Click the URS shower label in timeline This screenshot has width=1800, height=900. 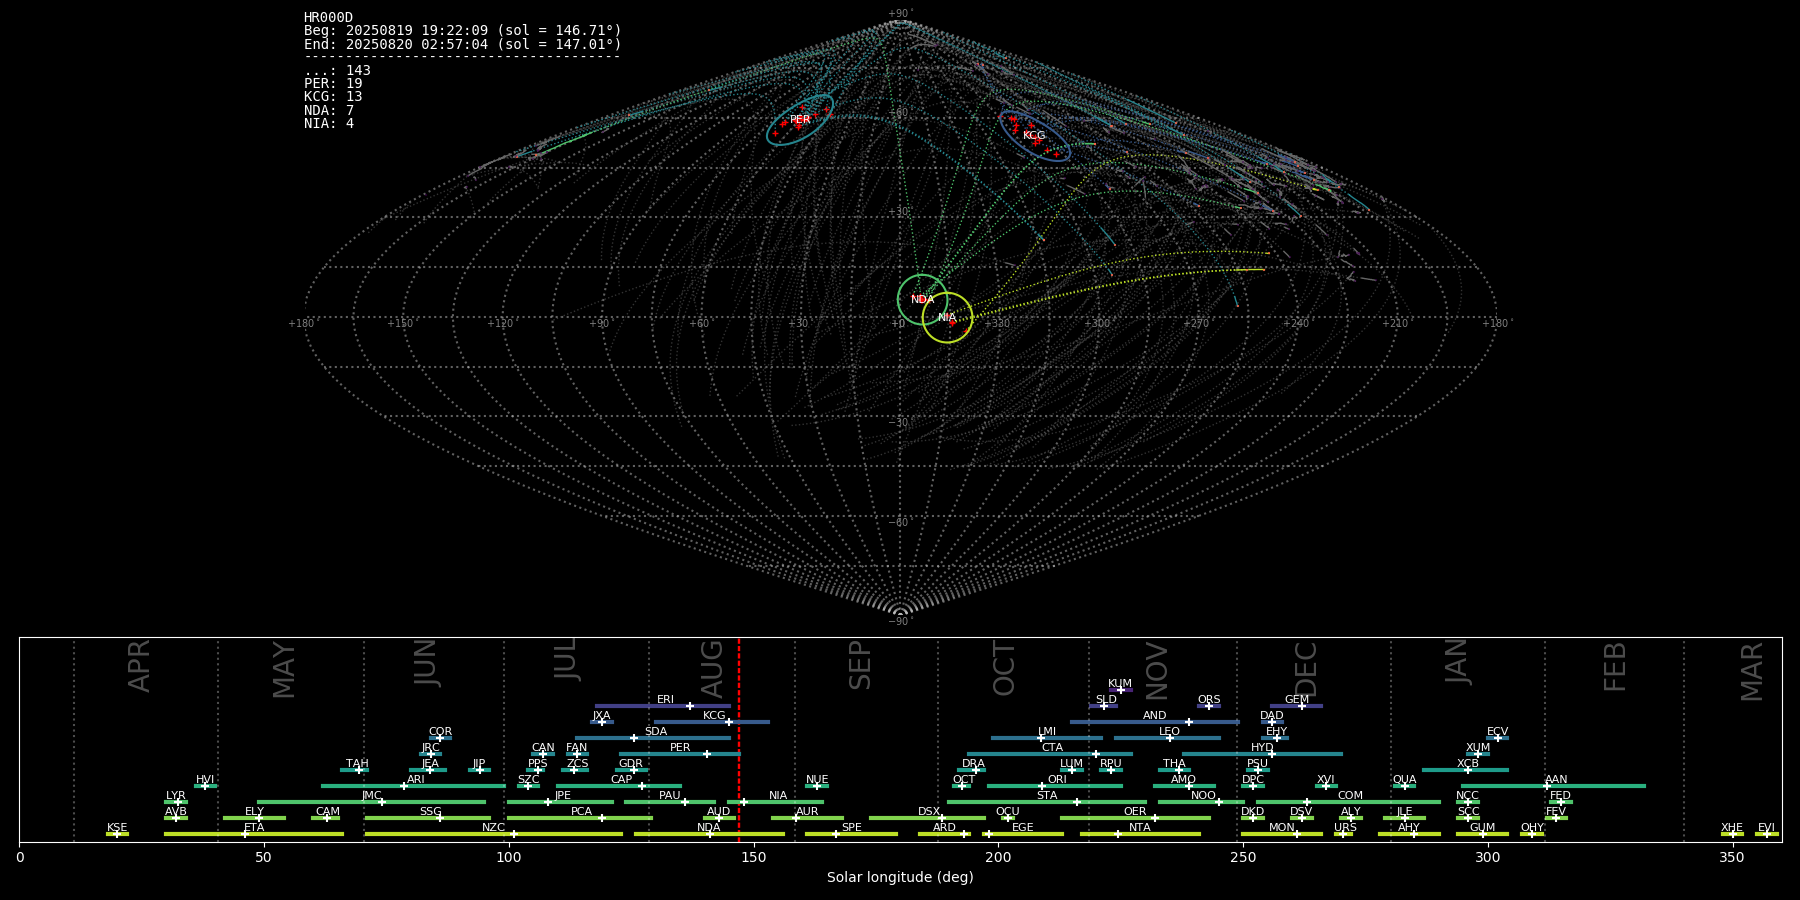[1345, 828]
